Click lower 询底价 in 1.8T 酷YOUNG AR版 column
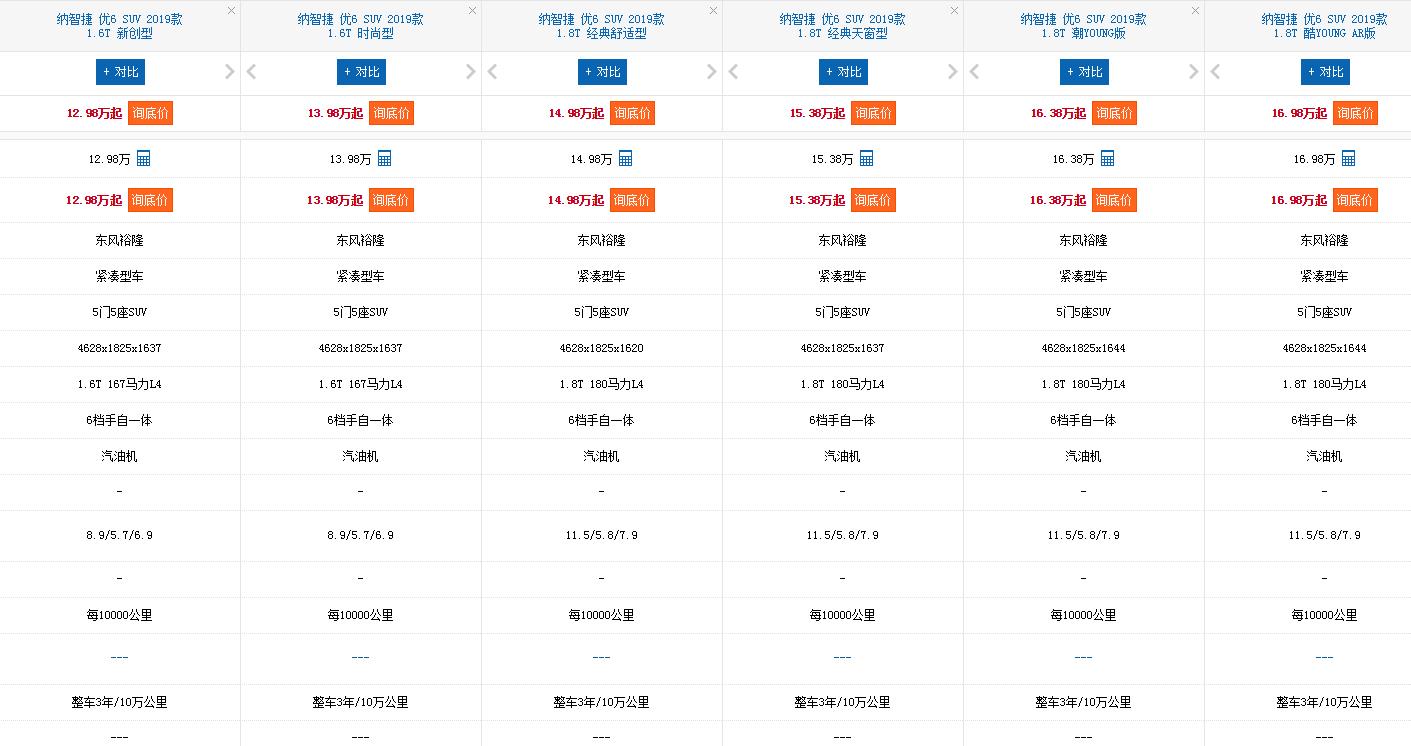Screen dimensions: 1411x746 coord(1355,200)
